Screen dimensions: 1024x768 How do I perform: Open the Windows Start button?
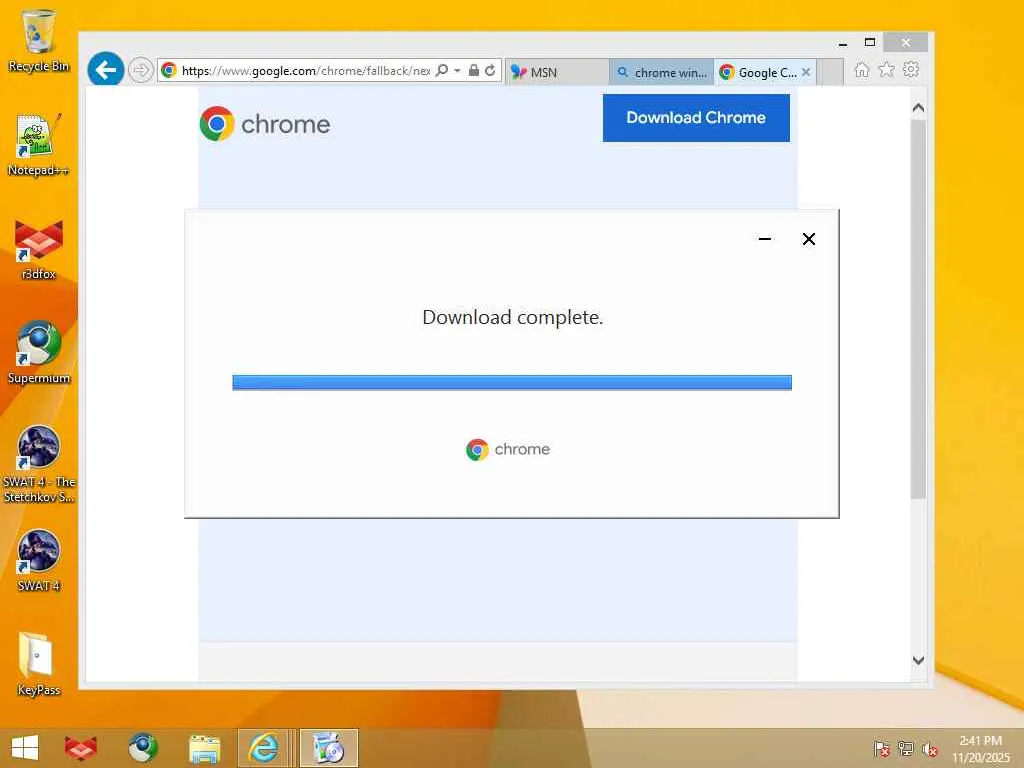pyautogui.click(x=25, y=748)
